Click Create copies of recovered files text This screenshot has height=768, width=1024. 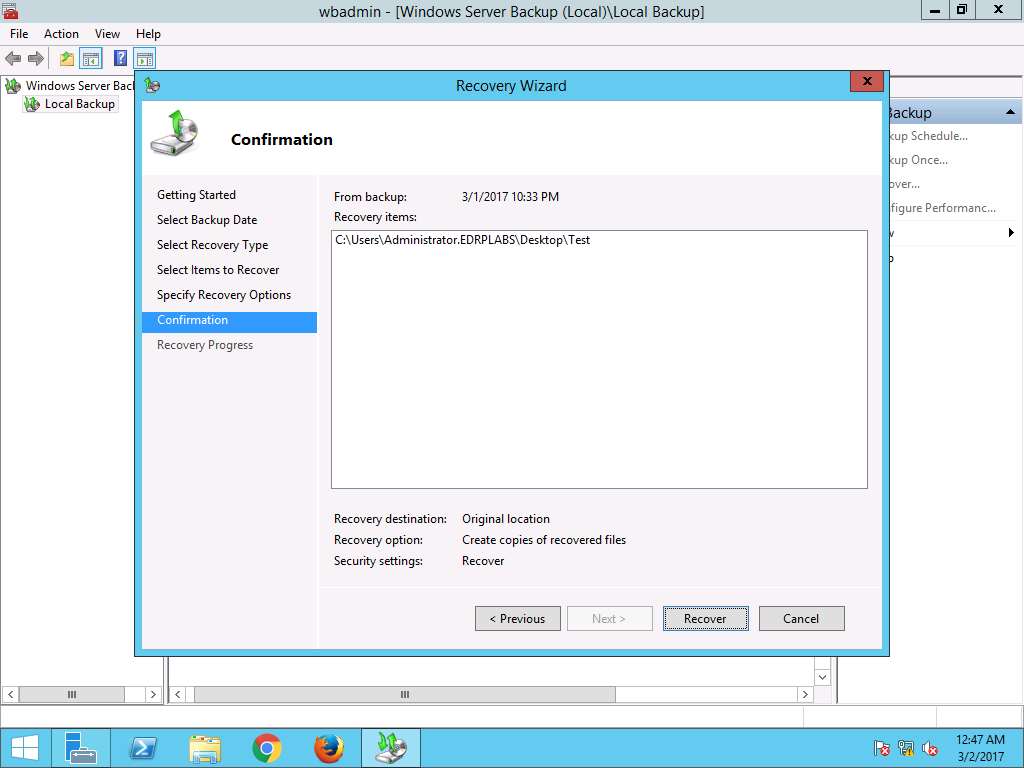[544, 540]
